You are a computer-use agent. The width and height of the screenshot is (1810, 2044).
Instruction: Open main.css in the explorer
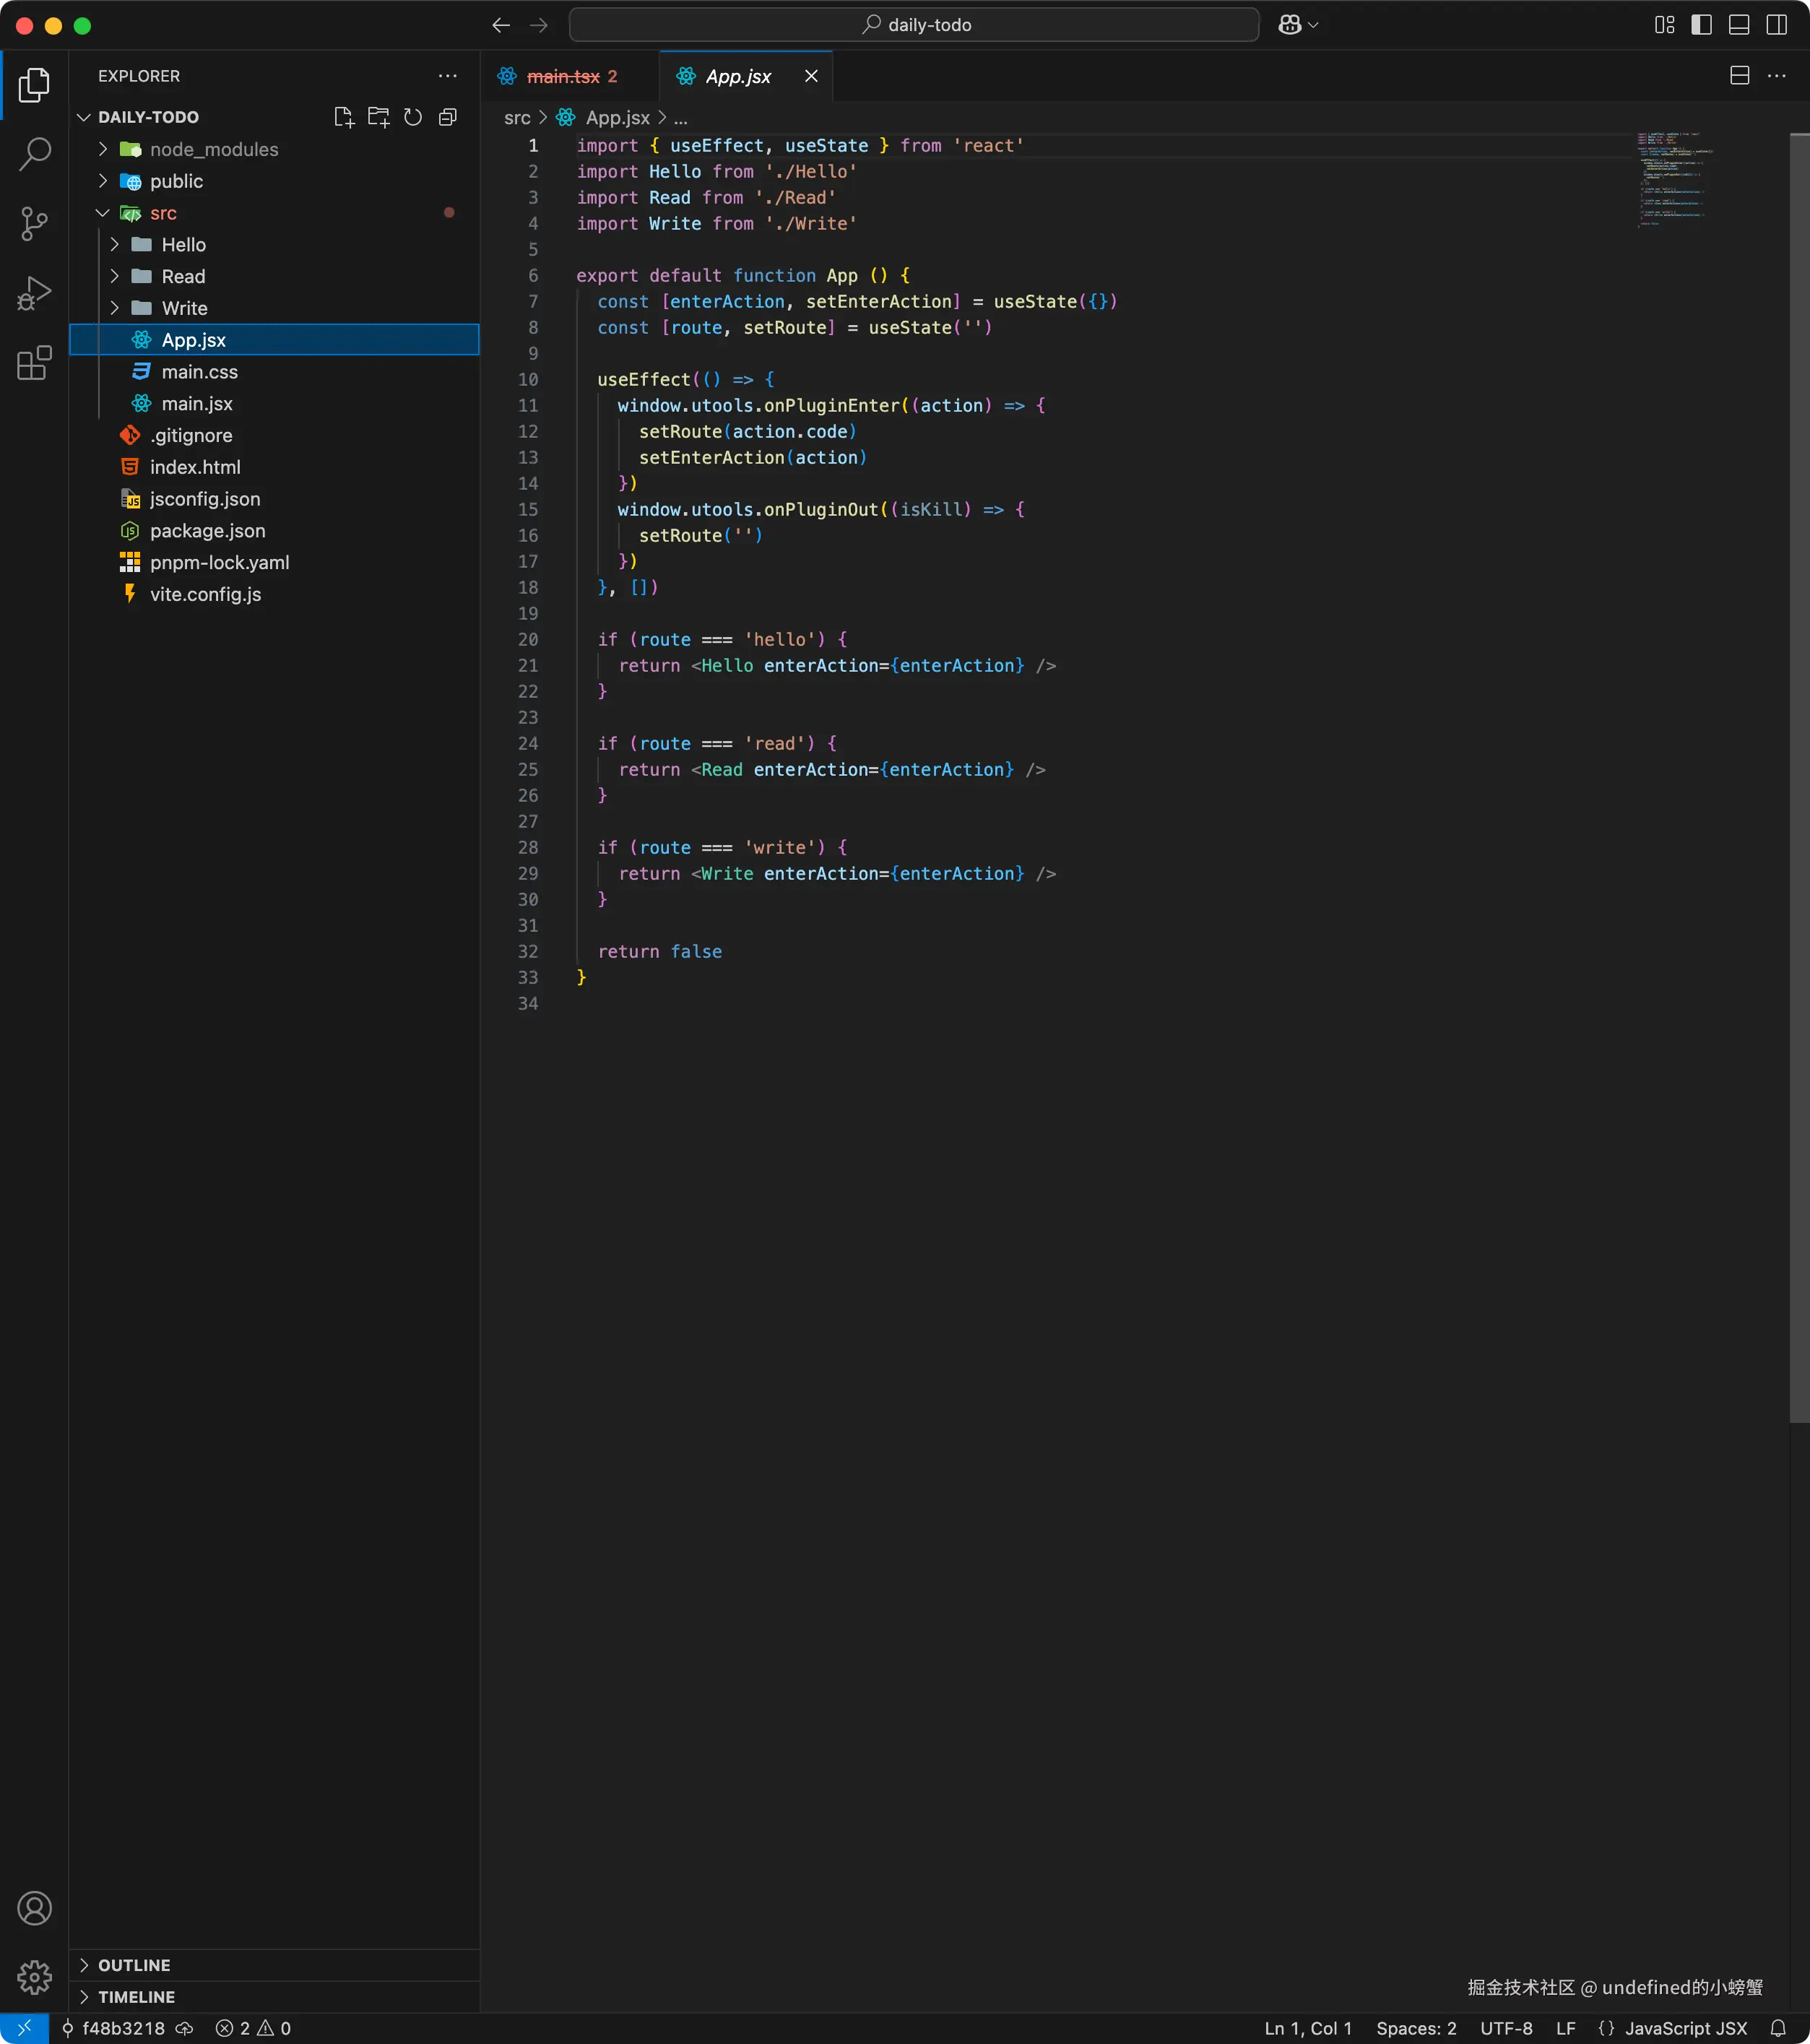tap(199, 372)
